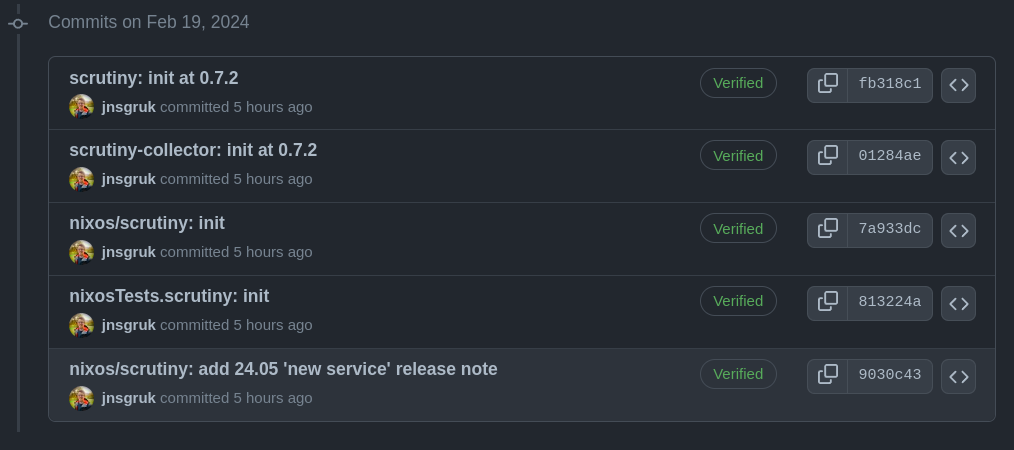Open commit hash 813224a
The height and width of the screenshot is (450, 1014).
(889, 302)
